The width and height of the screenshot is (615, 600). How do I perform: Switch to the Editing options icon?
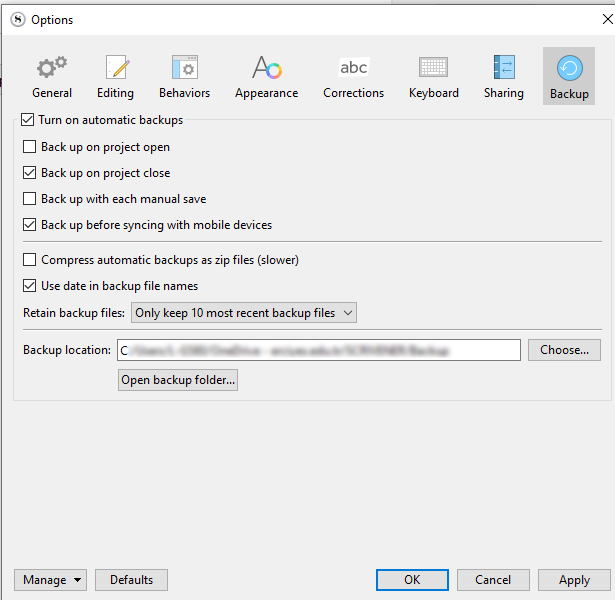[116, 77]
